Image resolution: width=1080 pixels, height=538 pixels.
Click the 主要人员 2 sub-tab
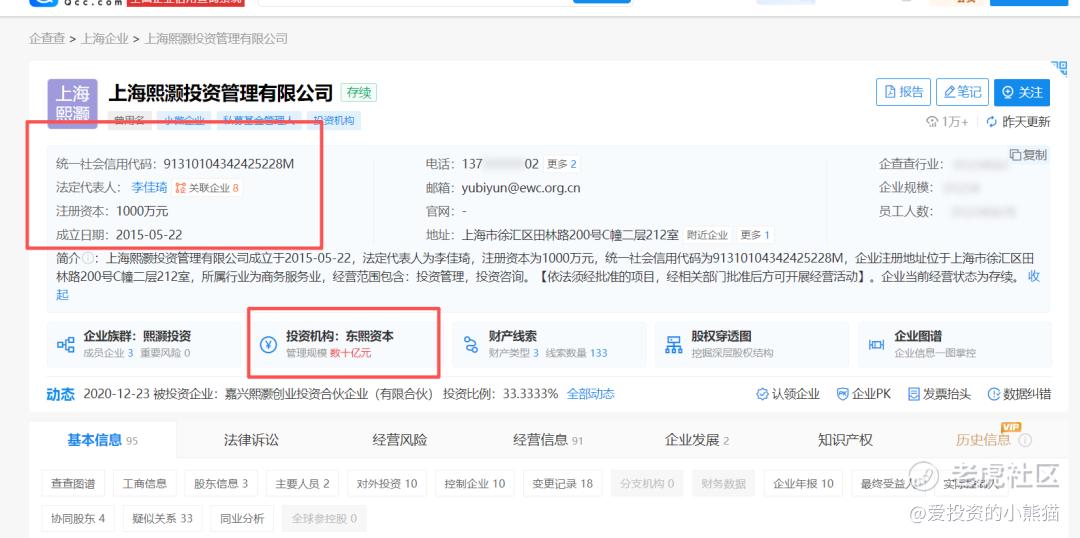[x=302, y=484]
